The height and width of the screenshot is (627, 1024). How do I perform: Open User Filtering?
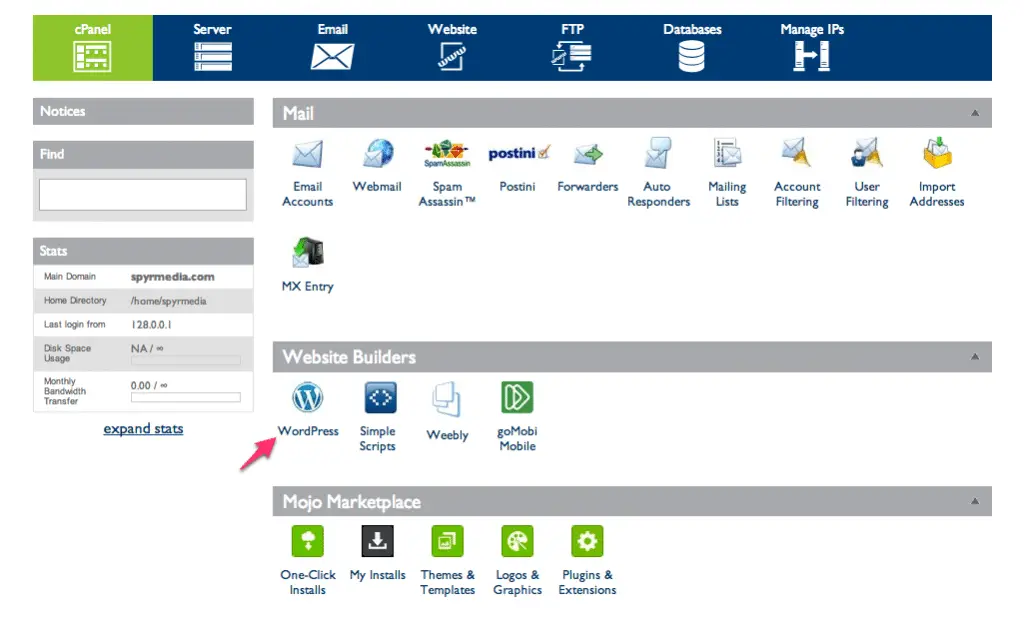(867, 153)
